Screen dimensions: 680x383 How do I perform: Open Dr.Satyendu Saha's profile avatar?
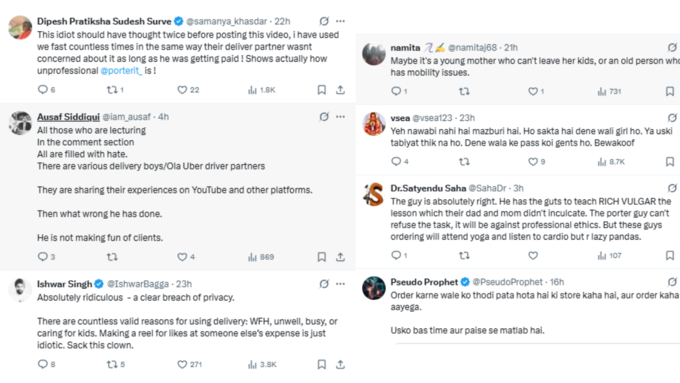373,194
